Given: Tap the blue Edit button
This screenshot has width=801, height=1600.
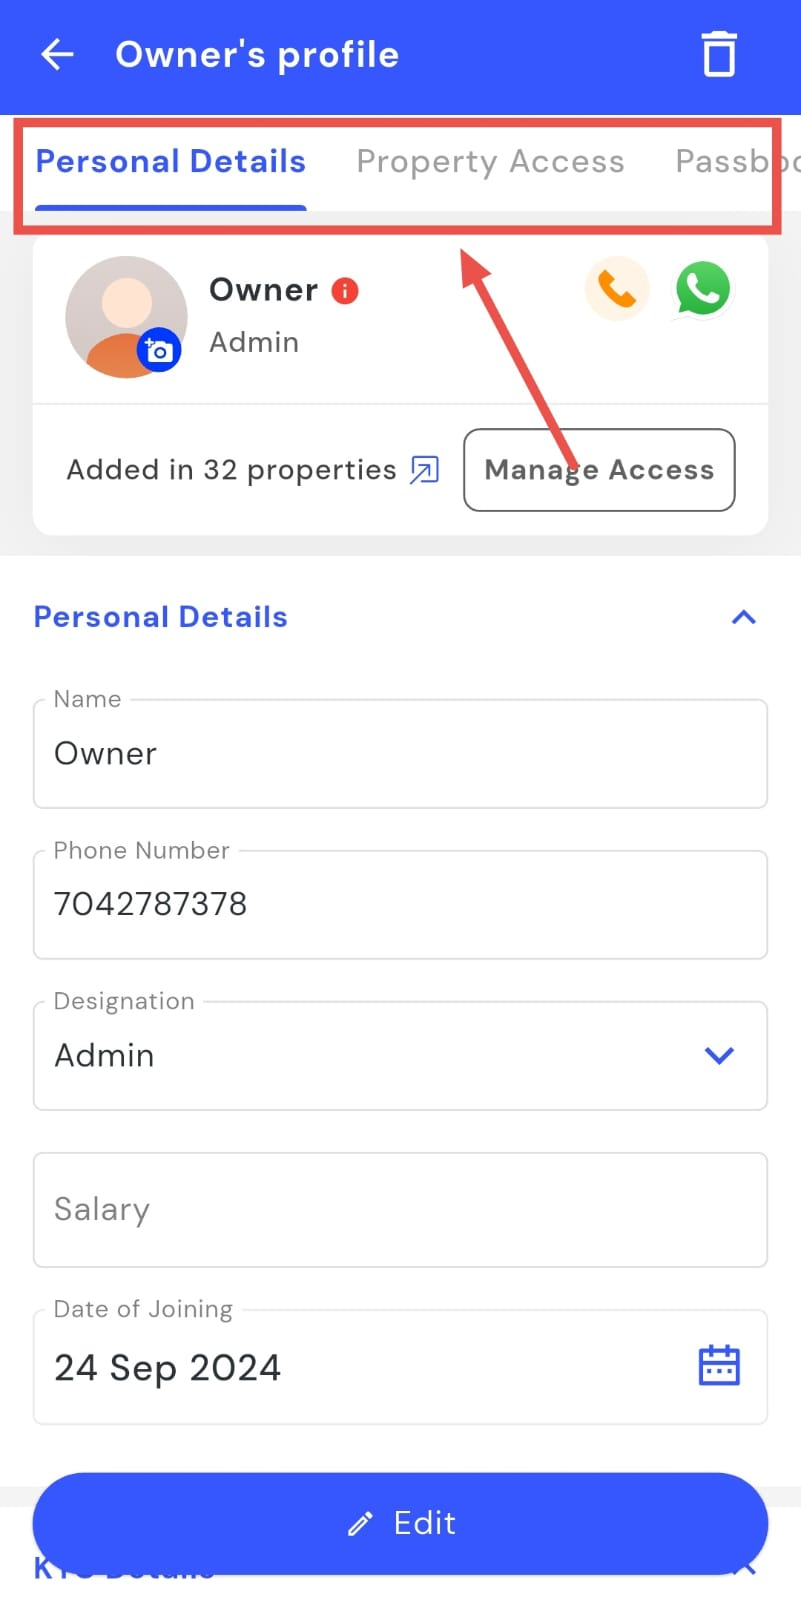Looking at the screenshot, I should click(400, 1523).
